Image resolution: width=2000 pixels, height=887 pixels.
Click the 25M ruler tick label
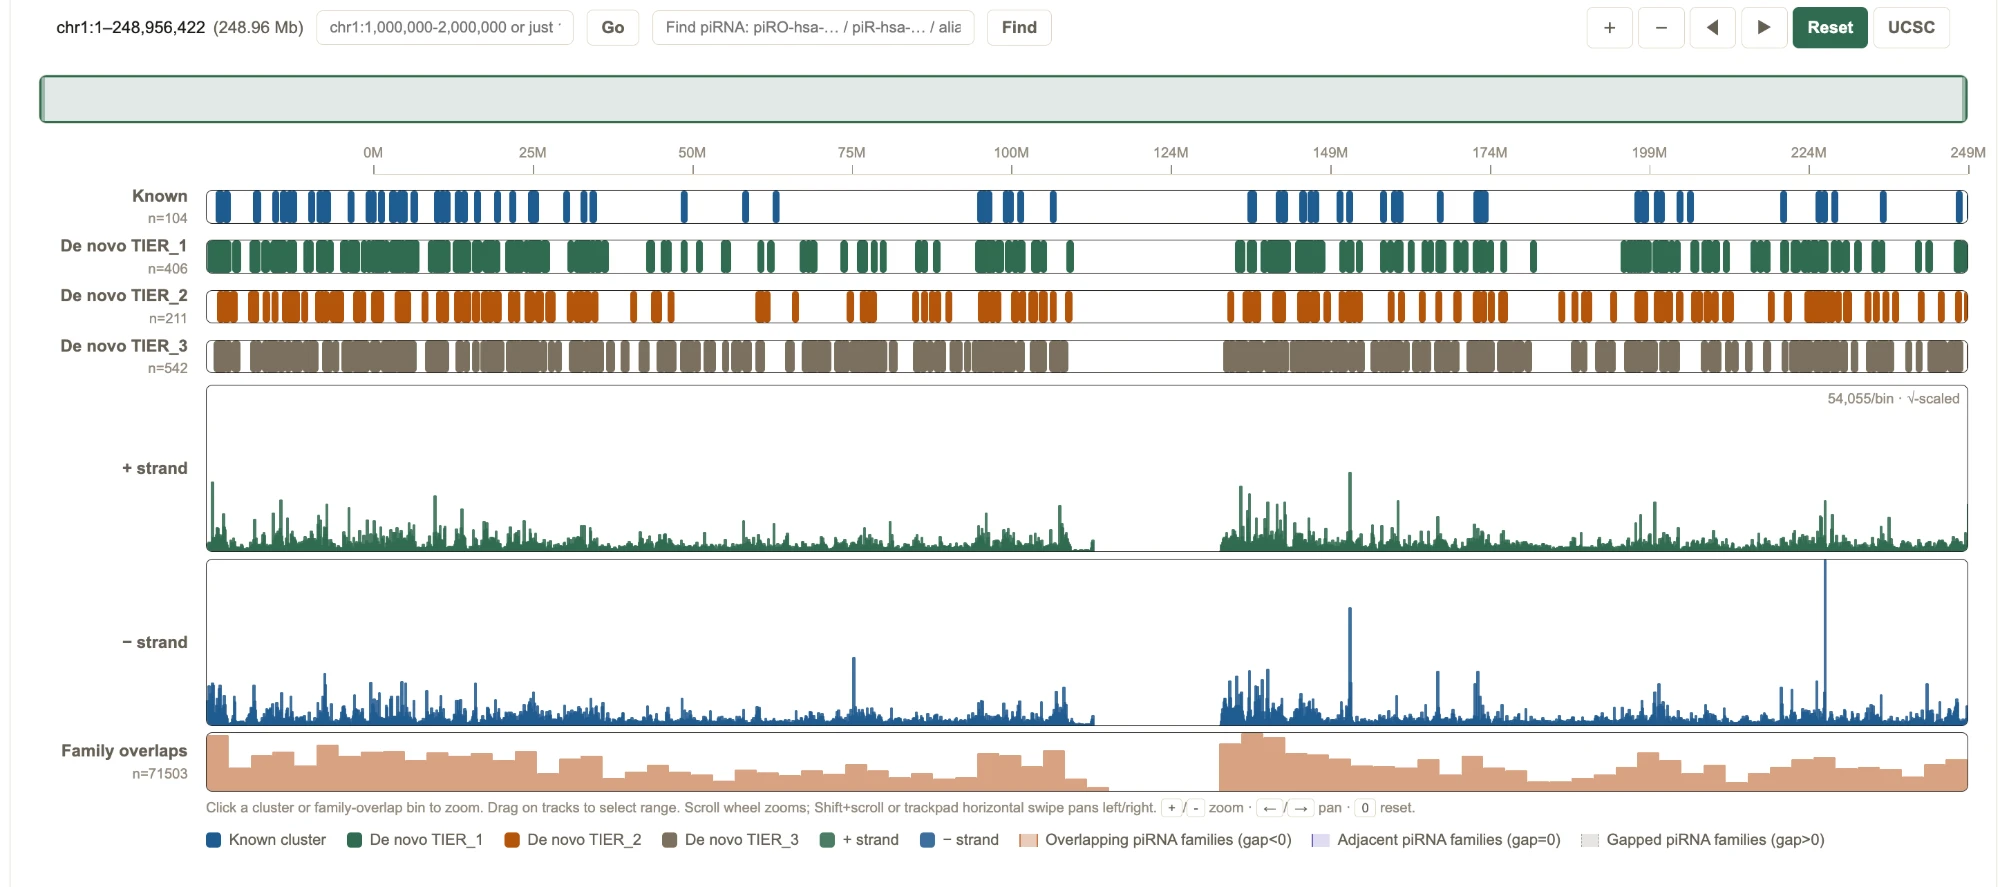[533, 153]
